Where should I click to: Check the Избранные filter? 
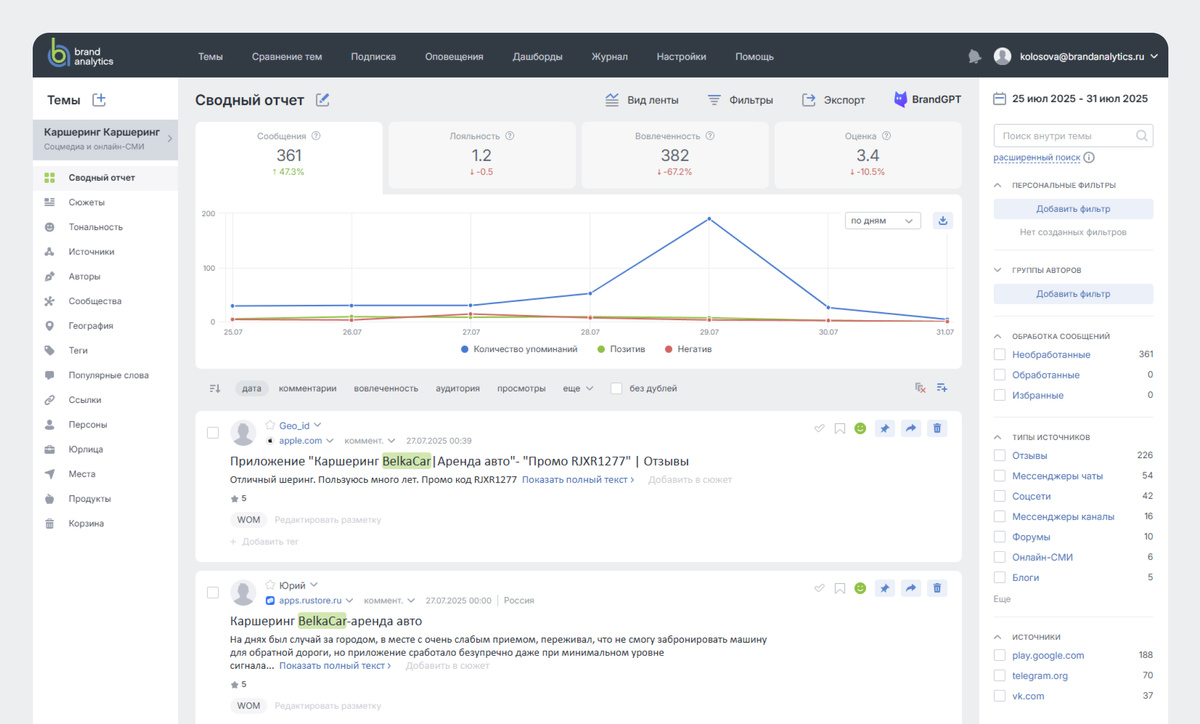tap(1000, 395)
